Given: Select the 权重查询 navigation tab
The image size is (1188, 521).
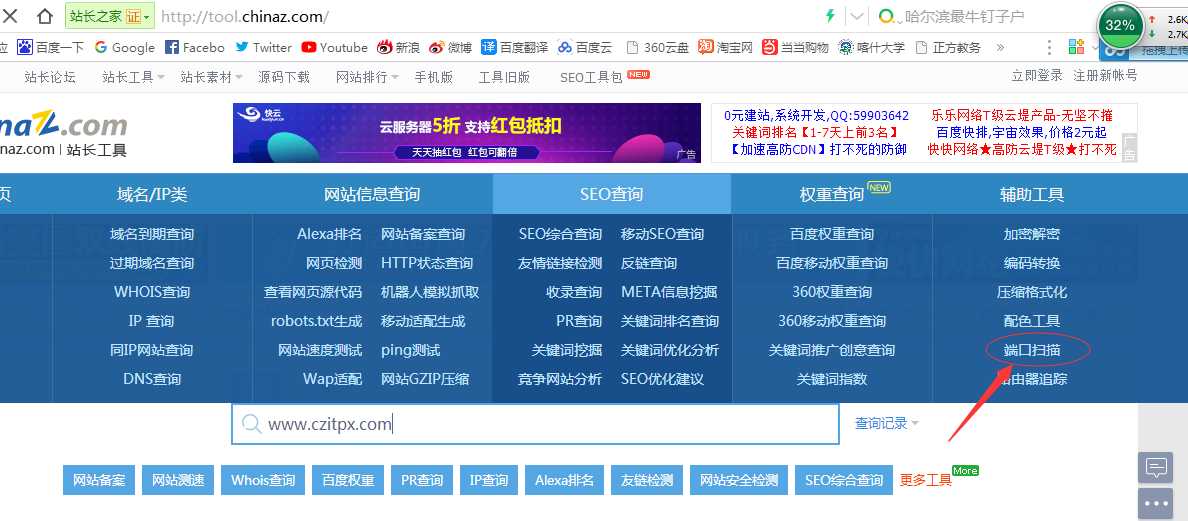Looking at the screenshot, I should coord(832,194).
